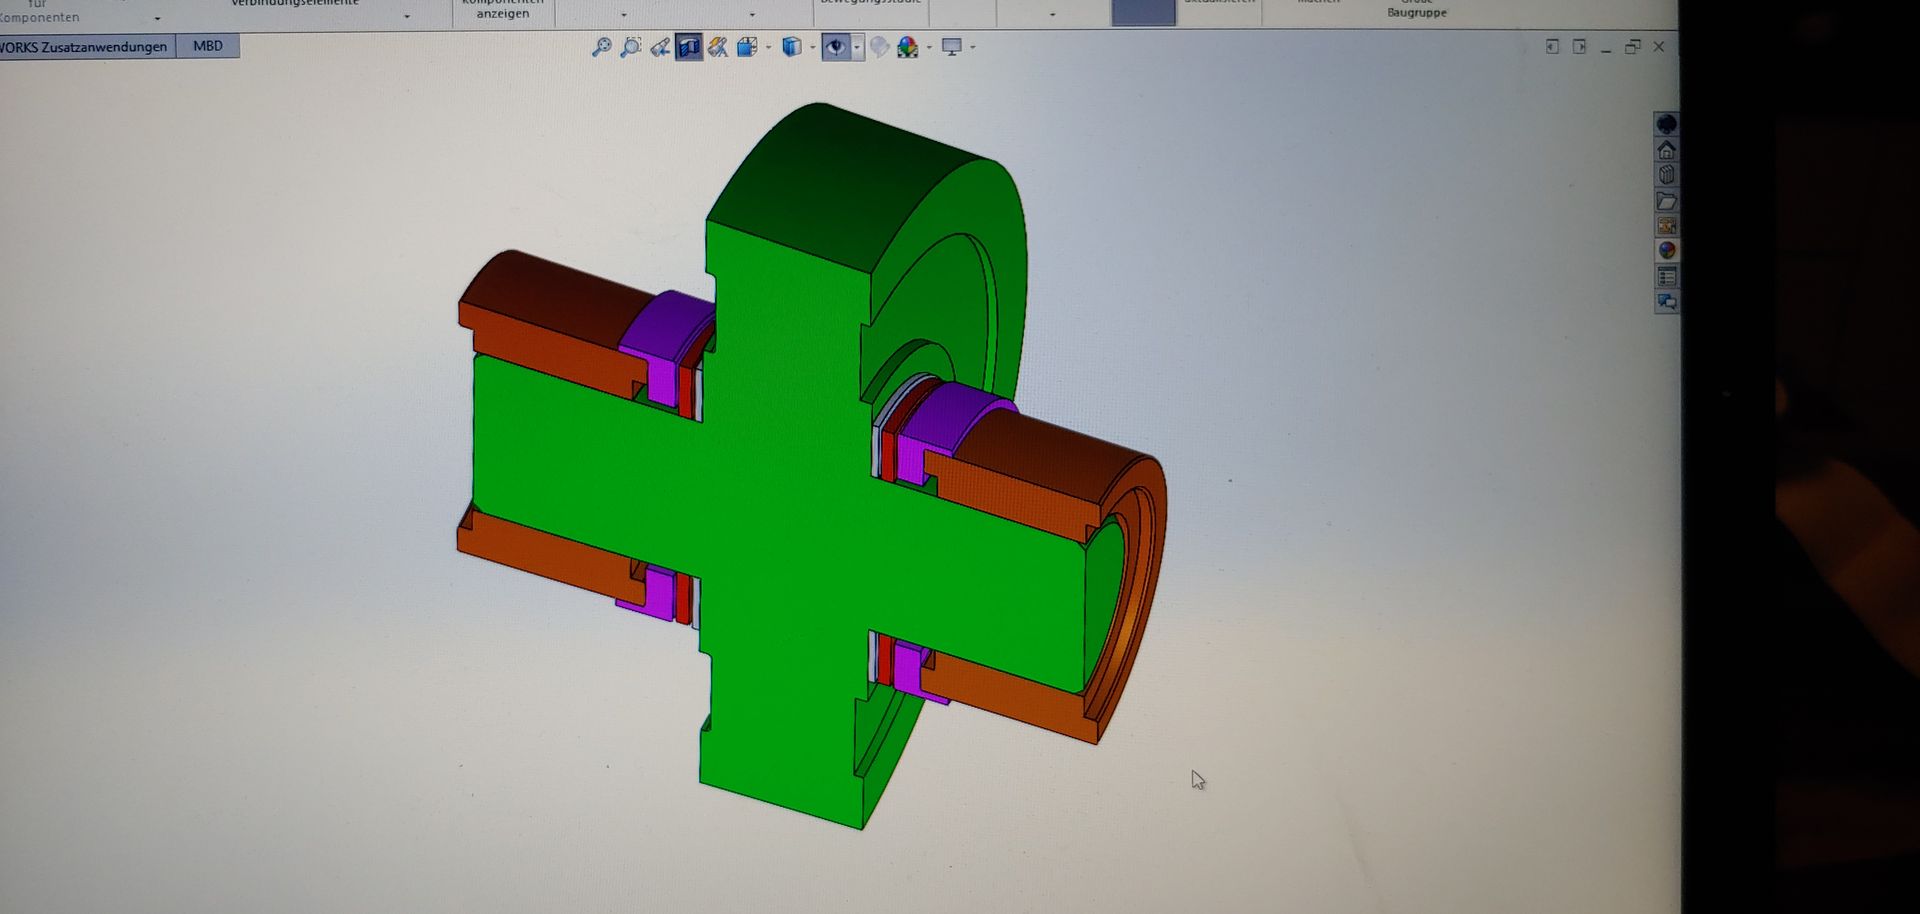Click the Edit Appearance color ball icon
The height and width of the screenshot is (914, 1920).
click(879, 47)
